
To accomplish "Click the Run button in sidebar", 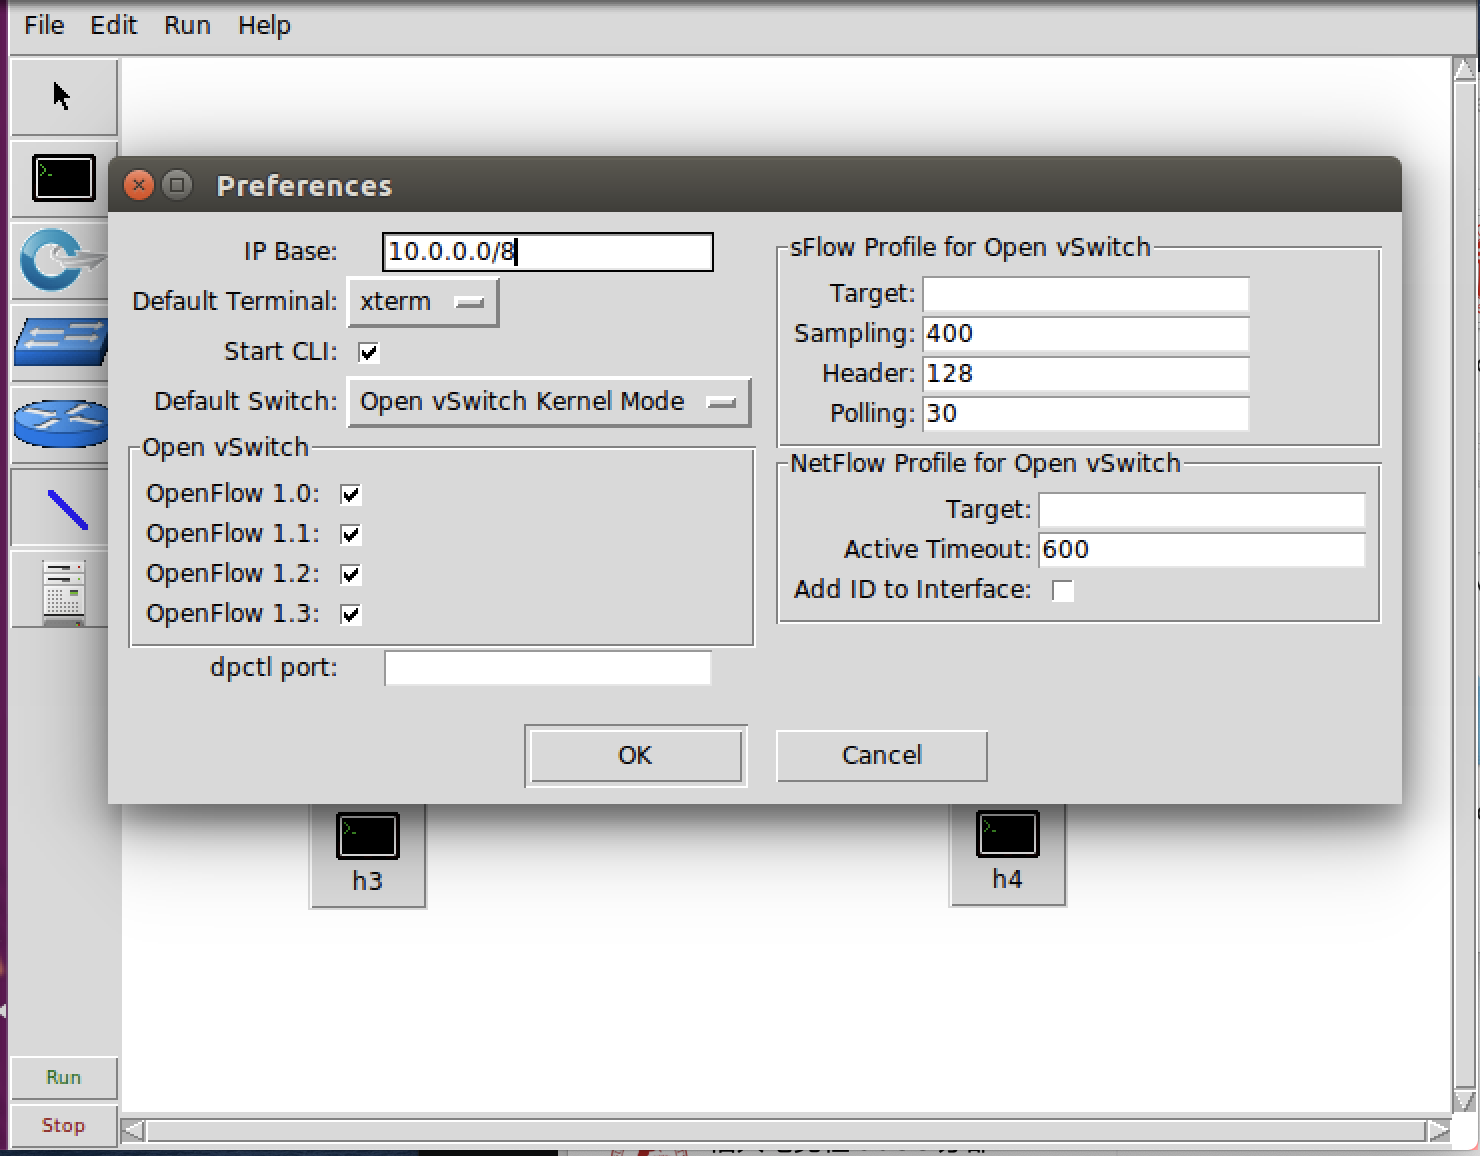I will click(x=63, y=1077).
